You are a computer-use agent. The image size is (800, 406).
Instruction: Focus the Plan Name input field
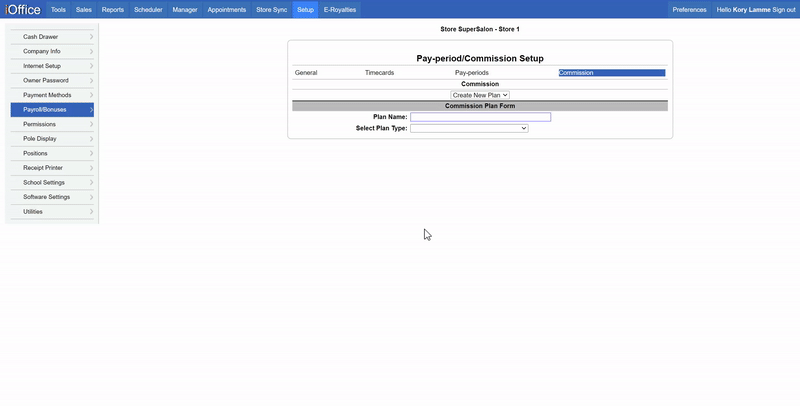[x=481, y=117]
